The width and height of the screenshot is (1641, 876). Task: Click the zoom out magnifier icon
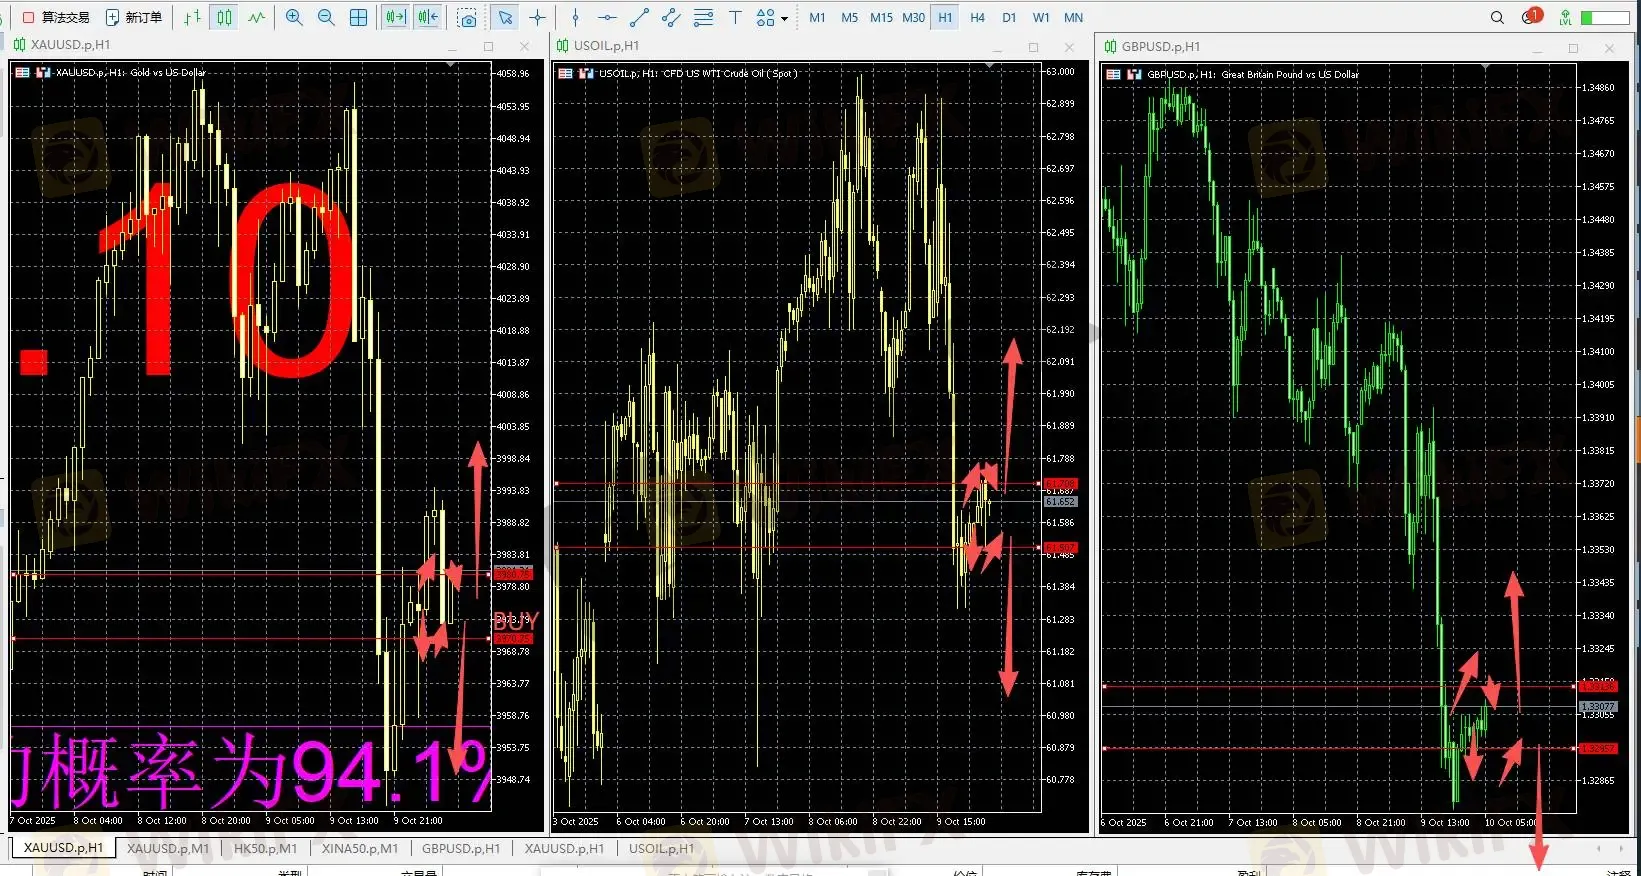(x=326, y=17)
